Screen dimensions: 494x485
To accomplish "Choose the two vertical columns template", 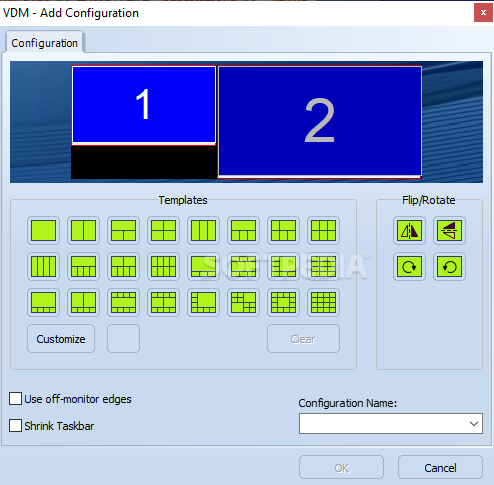I will click(83, 230).
